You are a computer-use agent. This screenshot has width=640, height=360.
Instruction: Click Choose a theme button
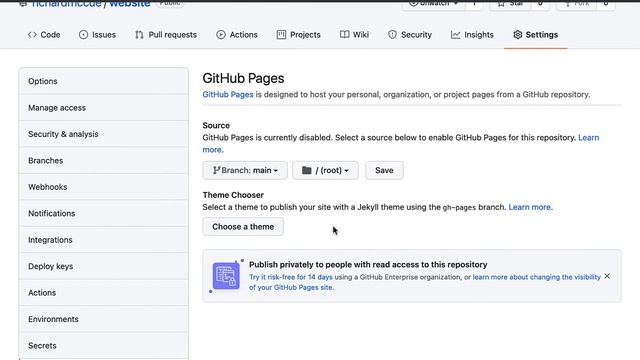pyautogui.click(x=243, y=227)
